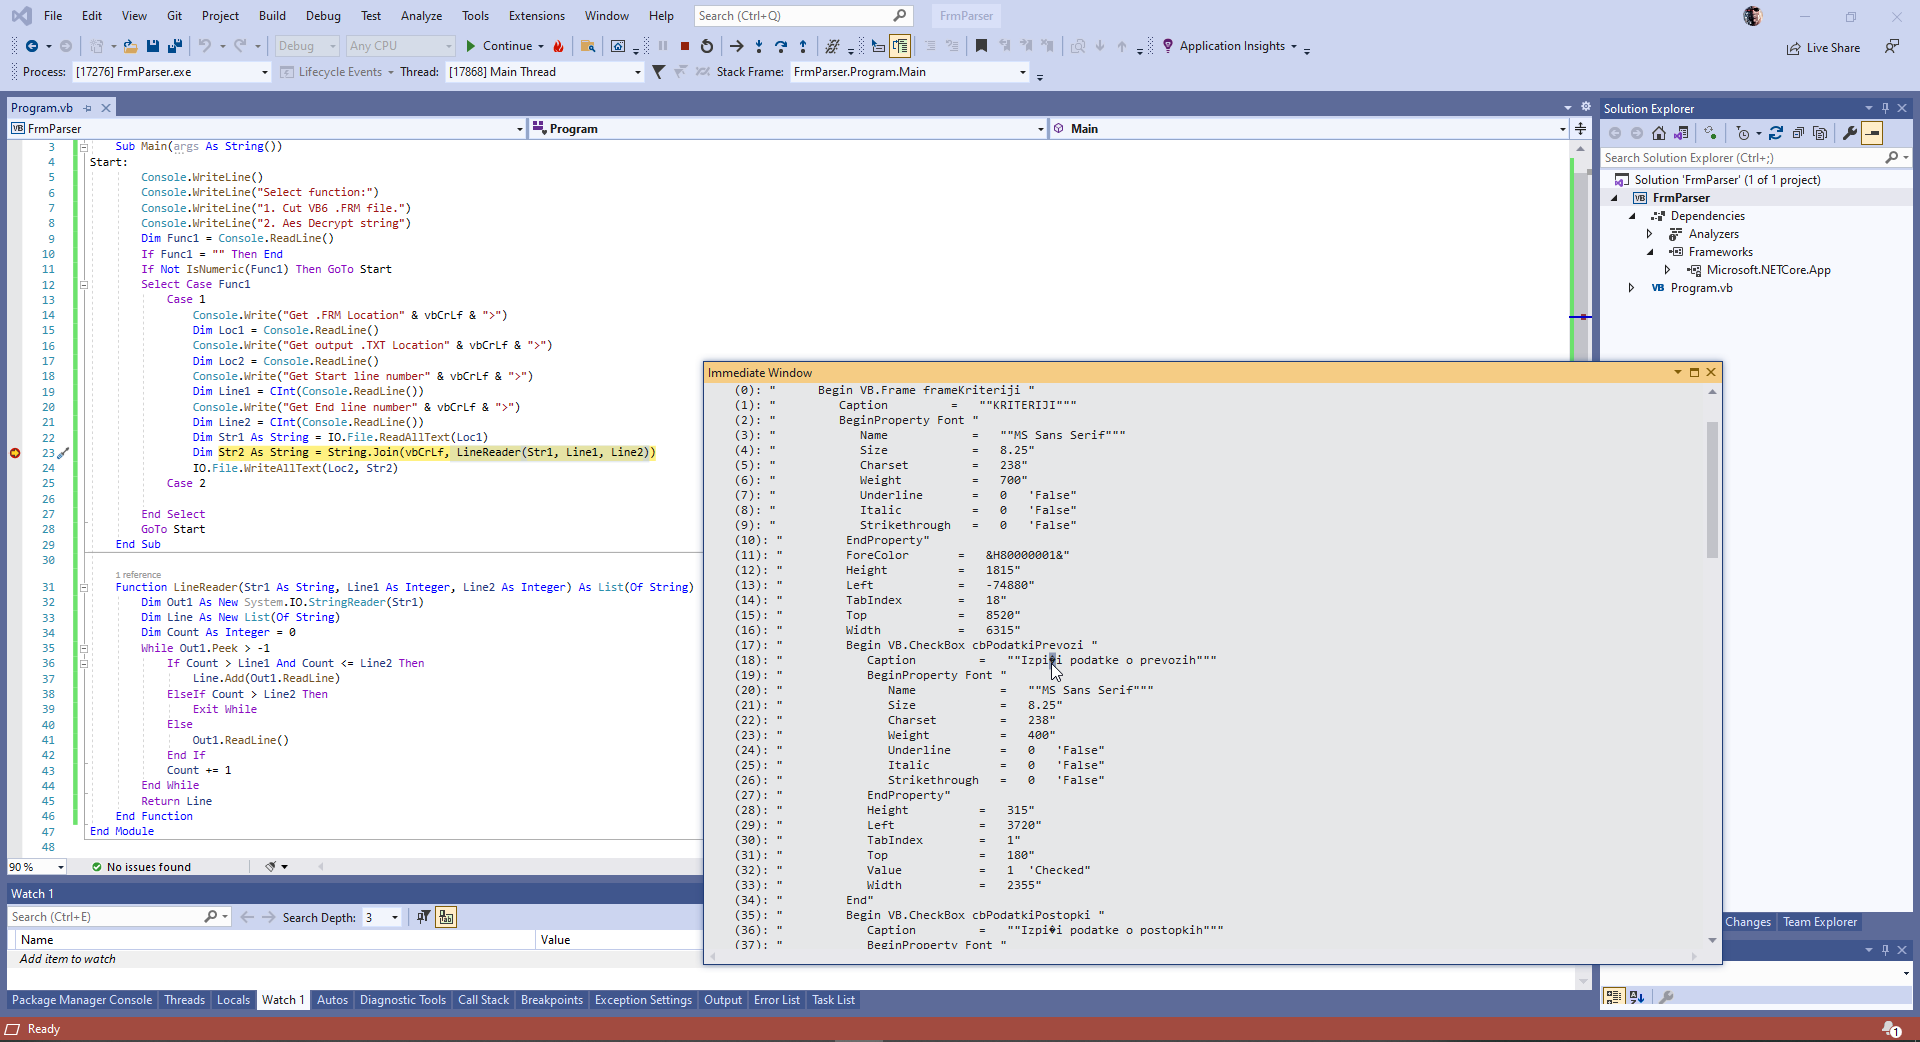
Task: Switch to the Locals tab
Action: pyautogui.click(x=233, y=1000)
